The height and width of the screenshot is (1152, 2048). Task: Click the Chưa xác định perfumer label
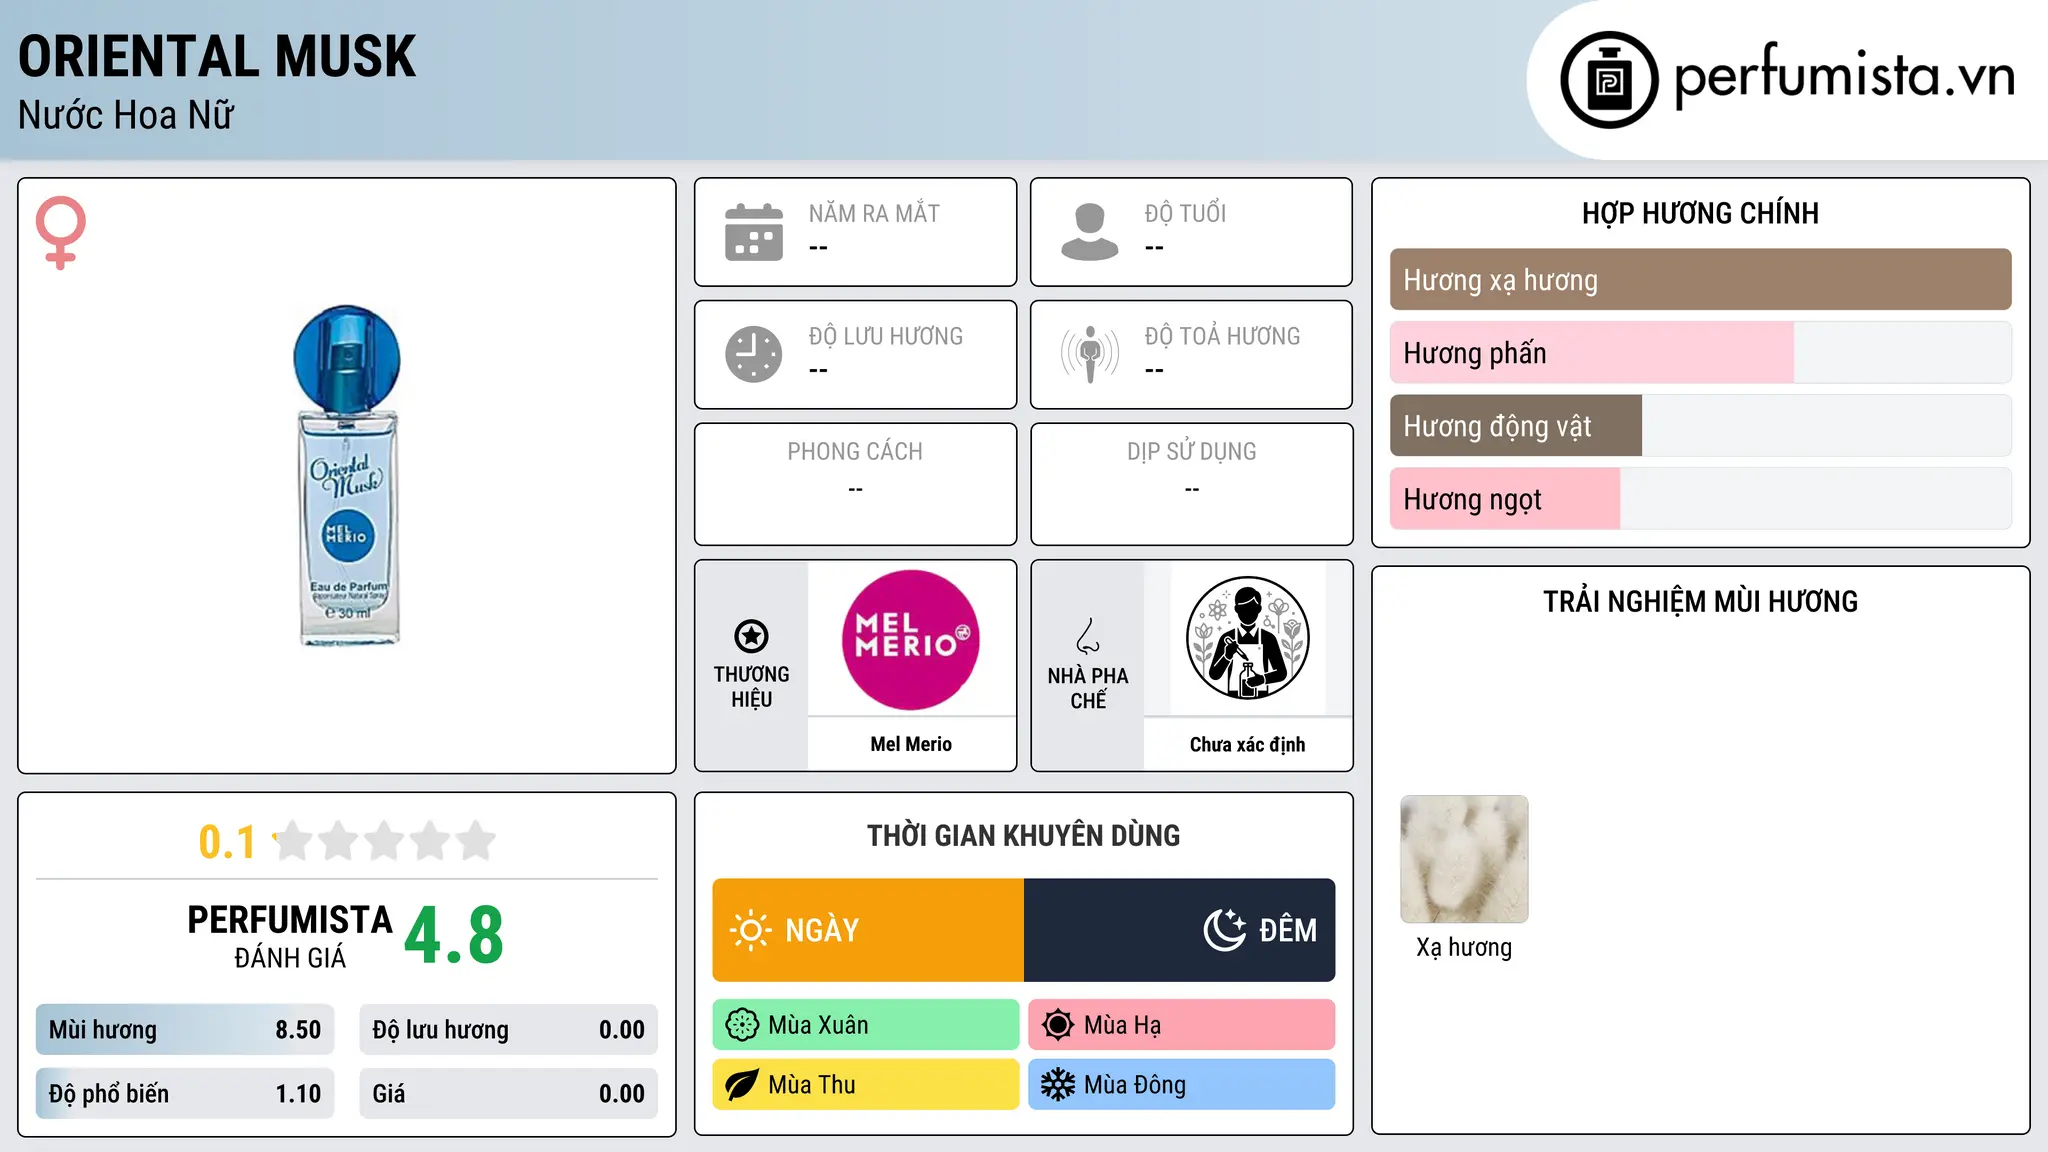(1247, 744)
